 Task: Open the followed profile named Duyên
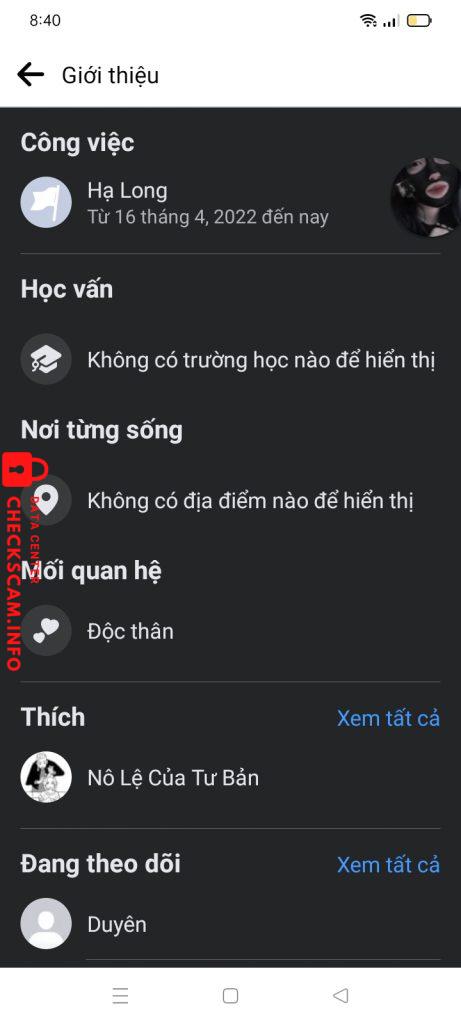click(x=117, y=924)
